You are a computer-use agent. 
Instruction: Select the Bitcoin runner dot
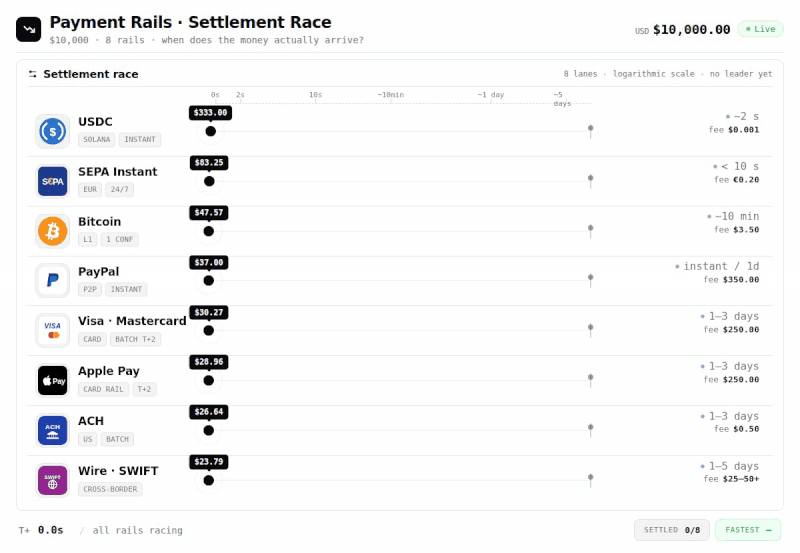(x=209, y=231)
